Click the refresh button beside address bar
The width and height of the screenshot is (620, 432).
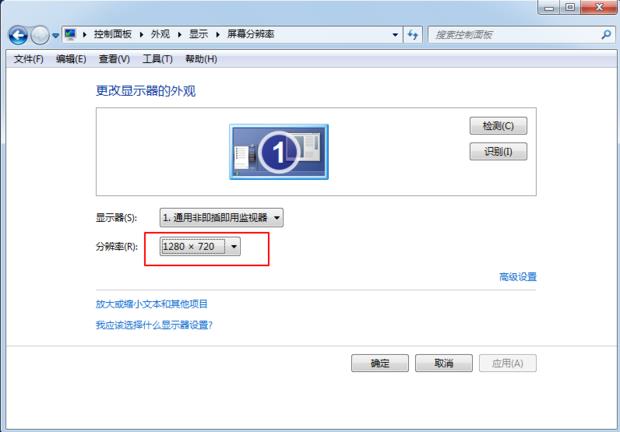[x=413, y=35]
